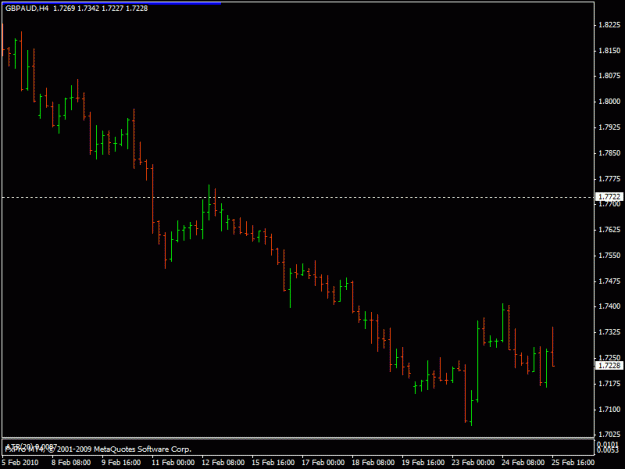Click the 1.7925 price axis label
The image size is (625, 469).
[609, 127]
